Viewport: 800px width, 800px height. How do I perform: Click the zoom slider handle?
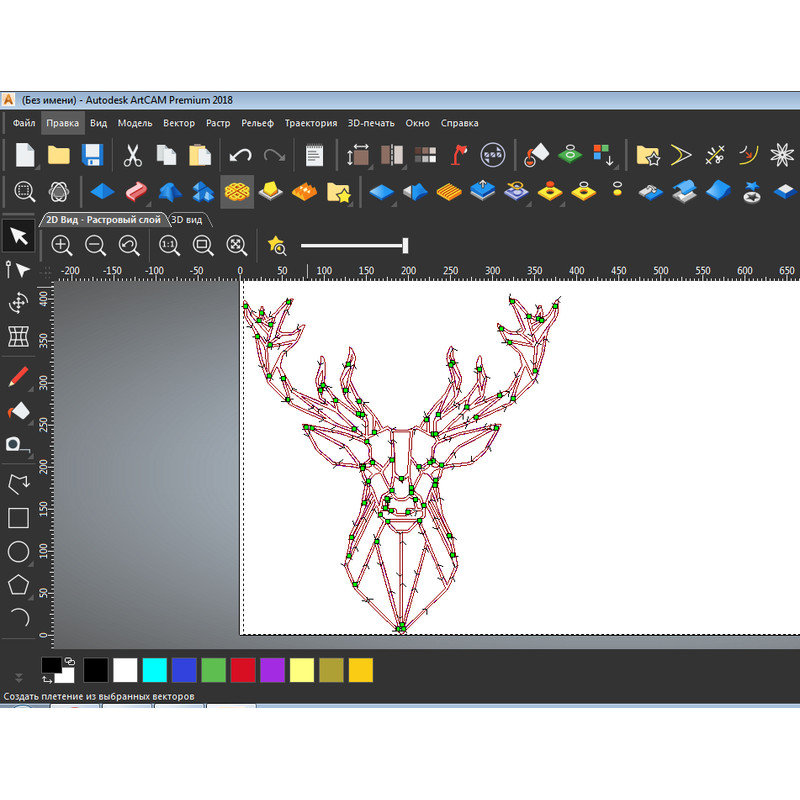(x=405, y=244)
